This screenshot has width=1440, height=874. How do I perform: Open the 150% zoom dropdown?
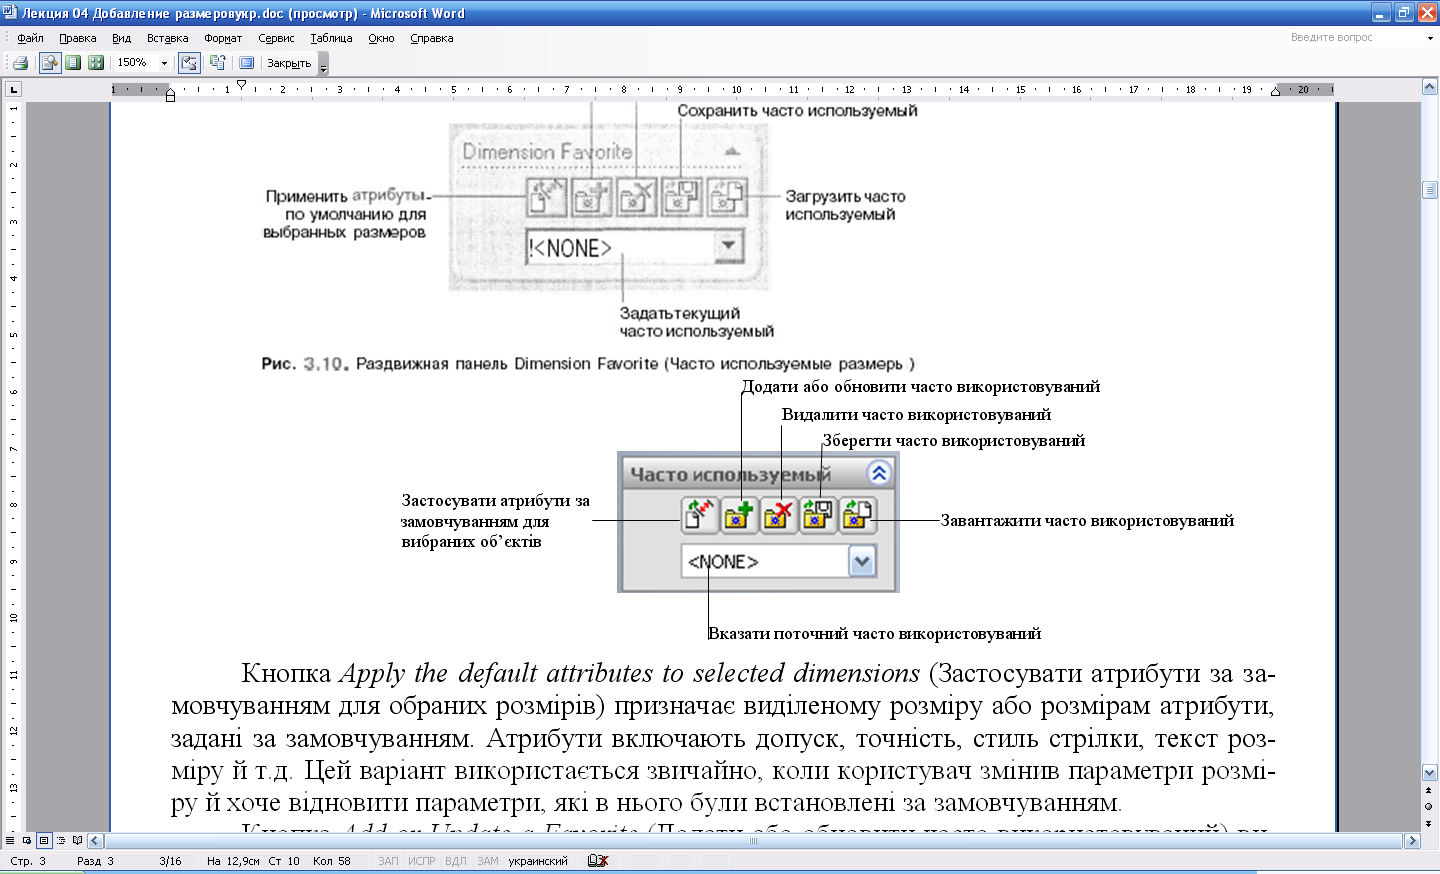[164, 63]
